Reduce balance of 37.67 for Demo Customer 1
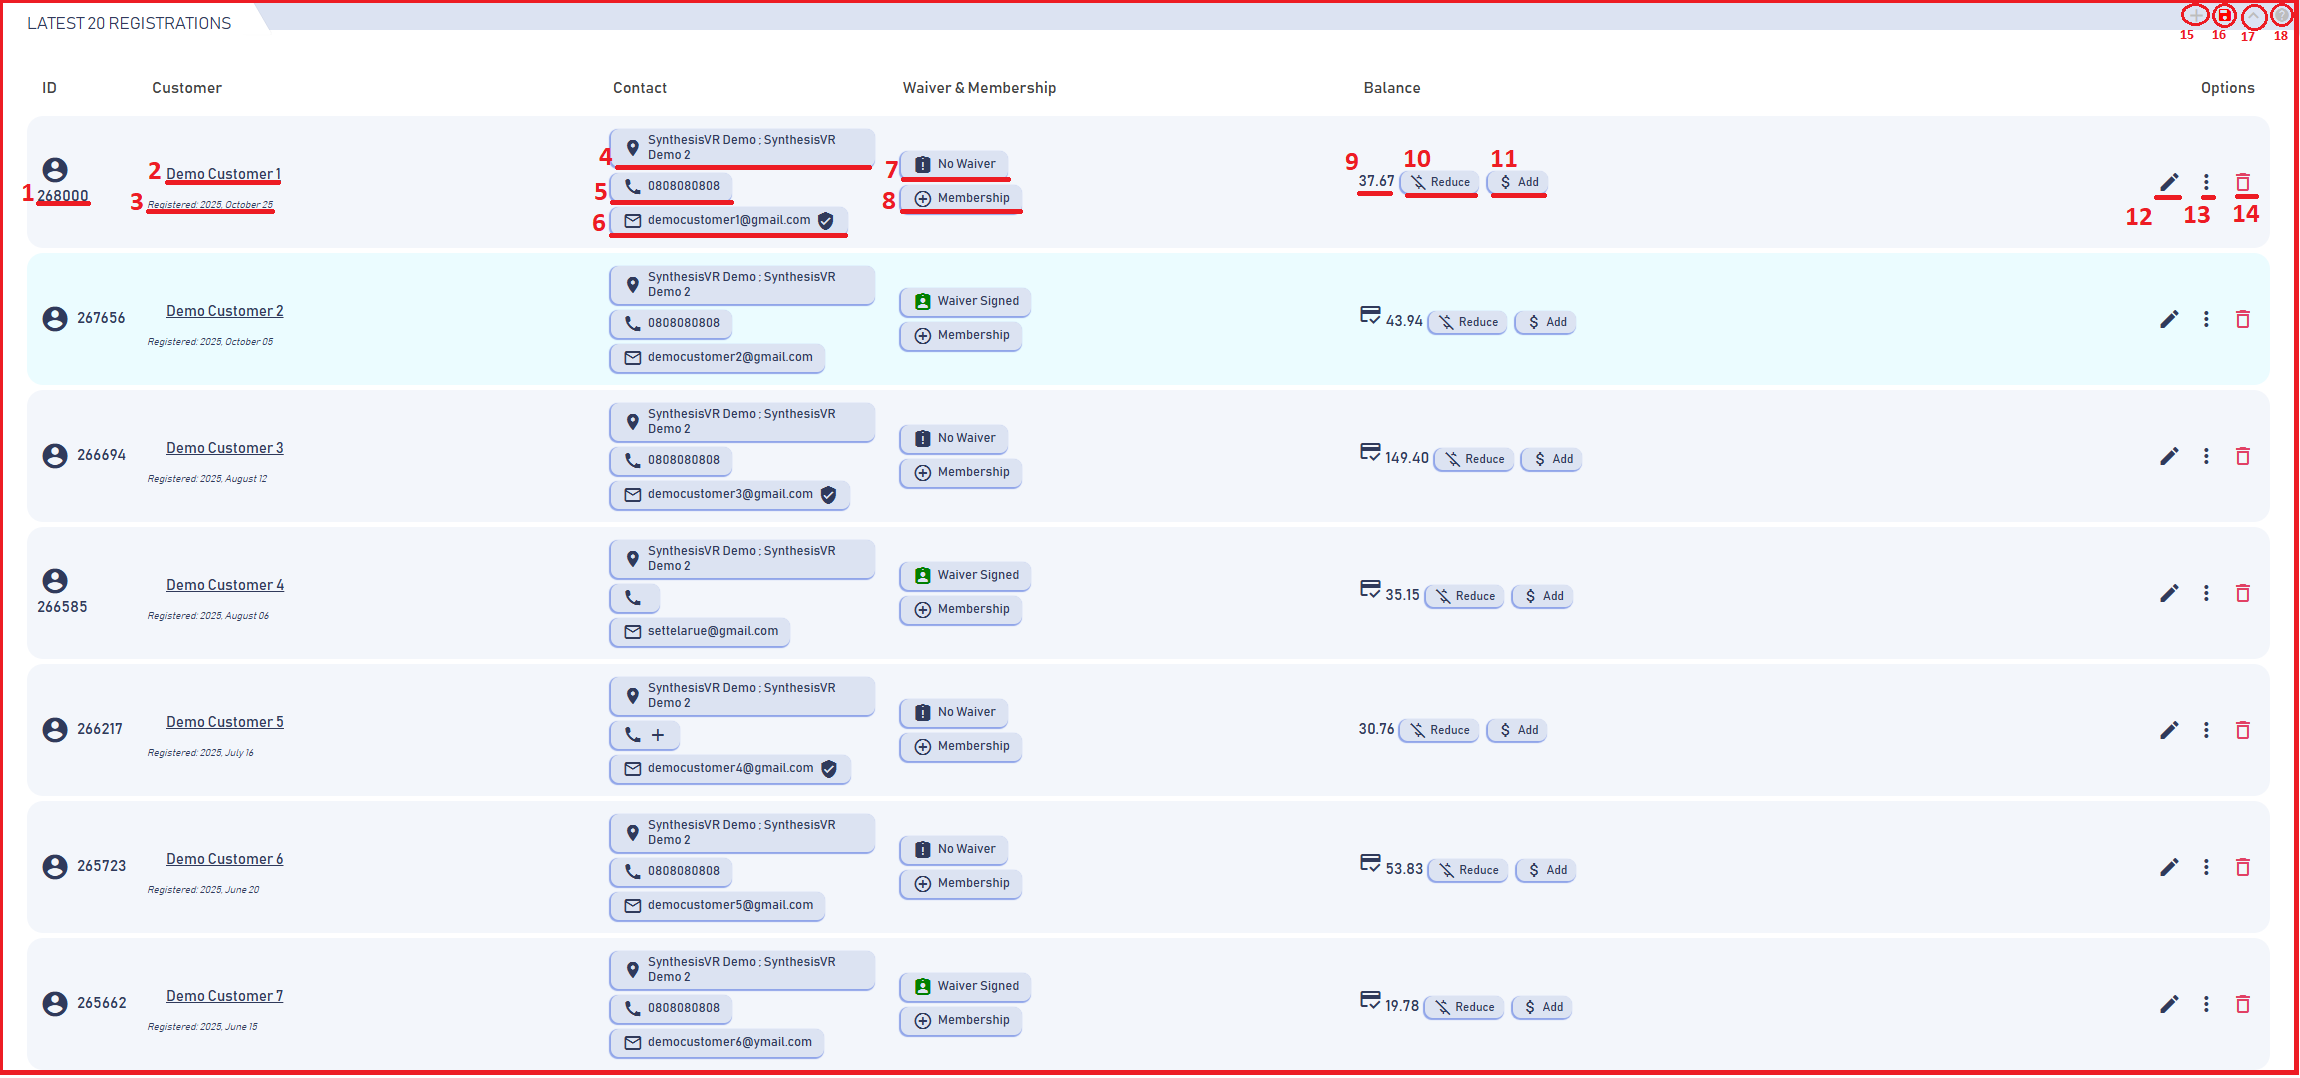 point(1439,182)
